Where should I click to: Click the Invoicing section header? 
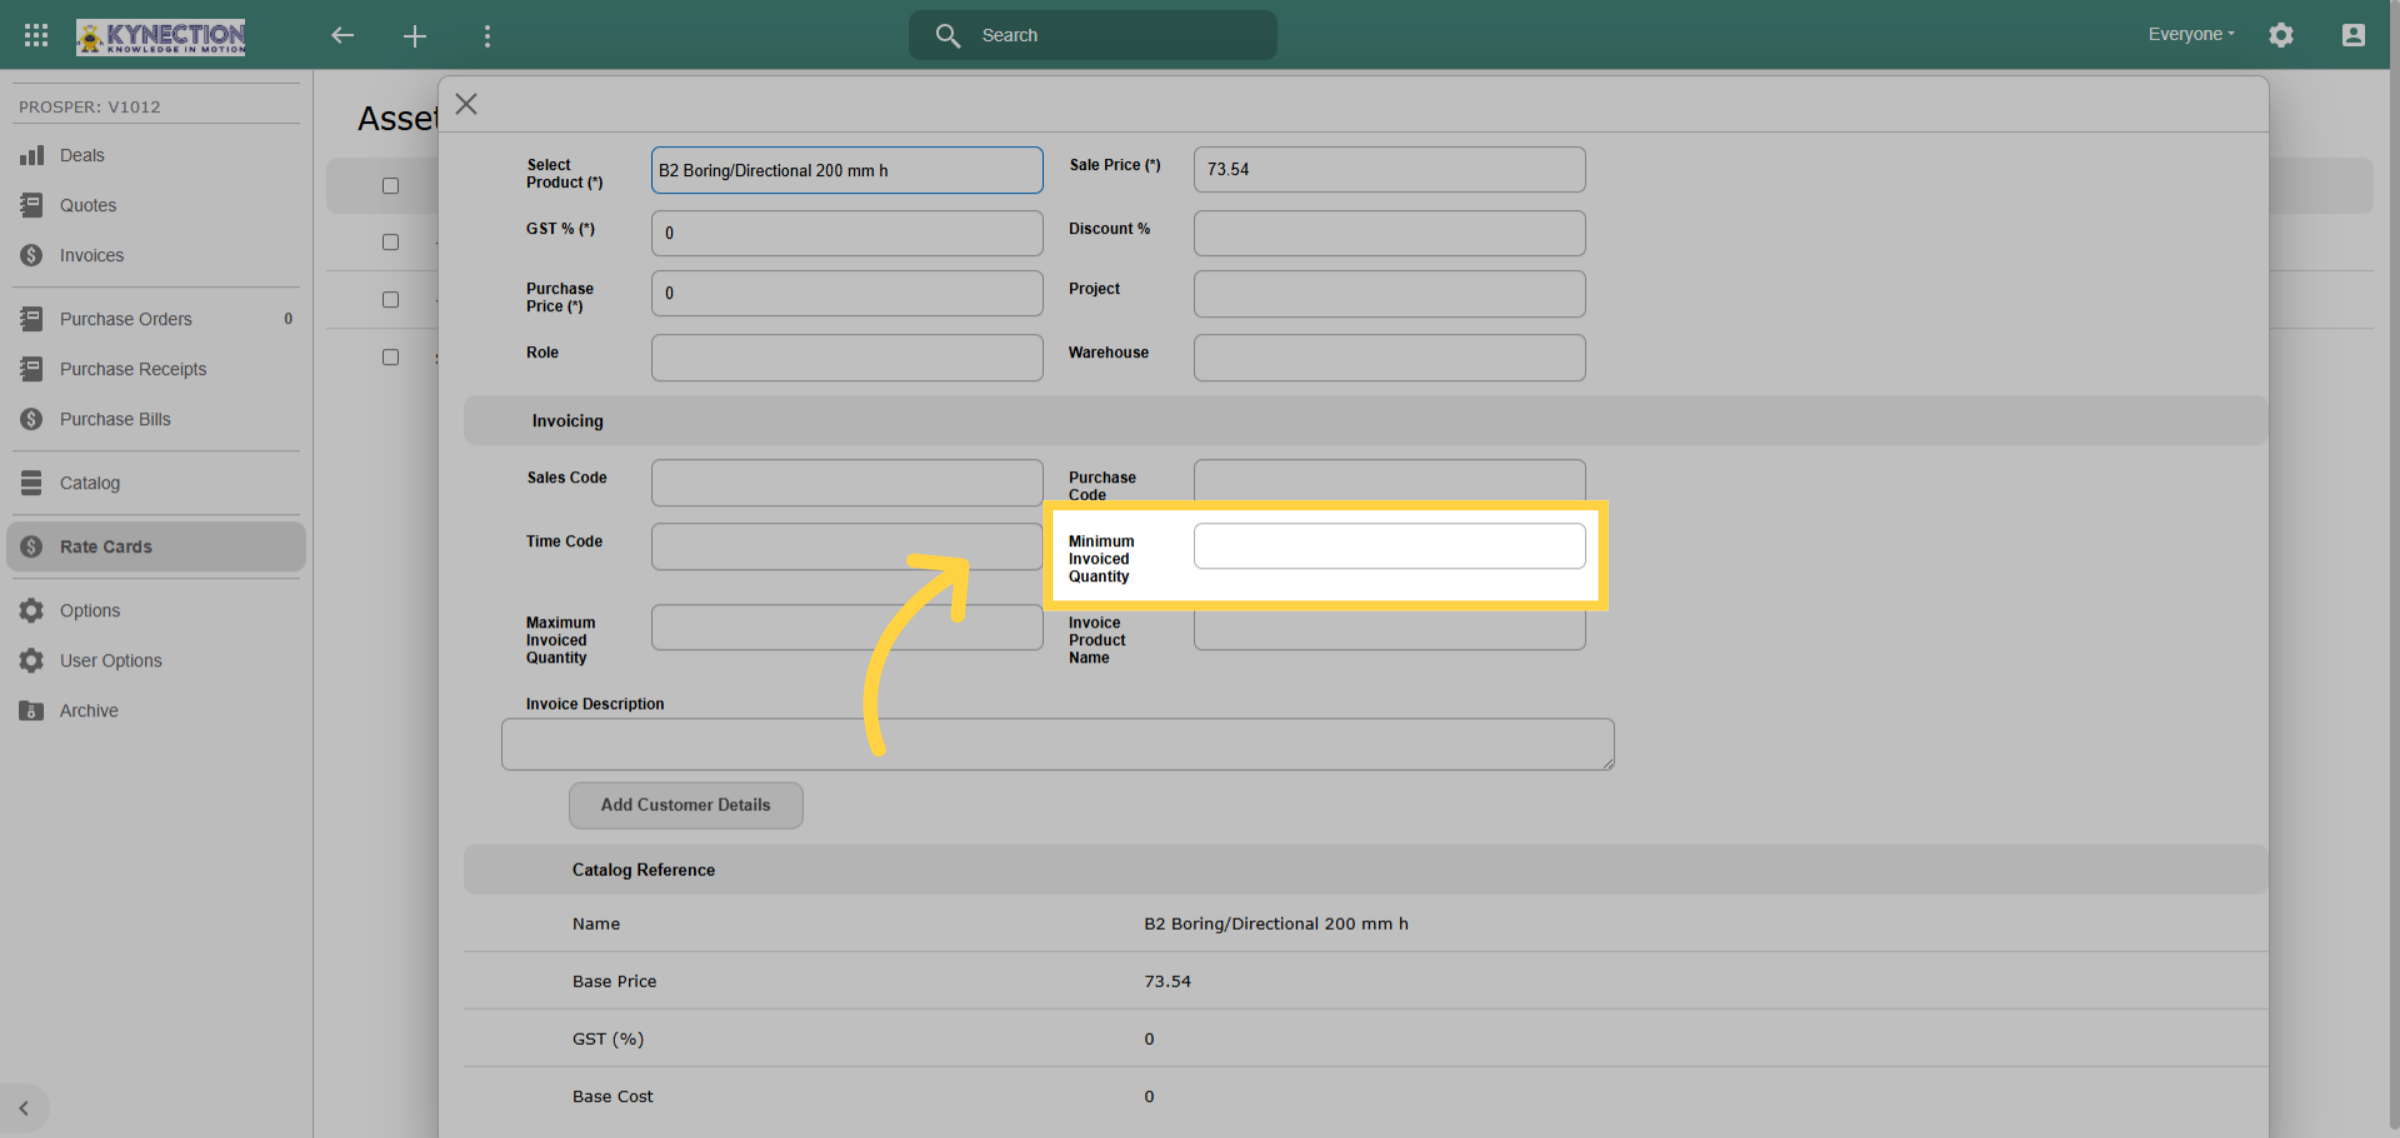click(1365, 421)
